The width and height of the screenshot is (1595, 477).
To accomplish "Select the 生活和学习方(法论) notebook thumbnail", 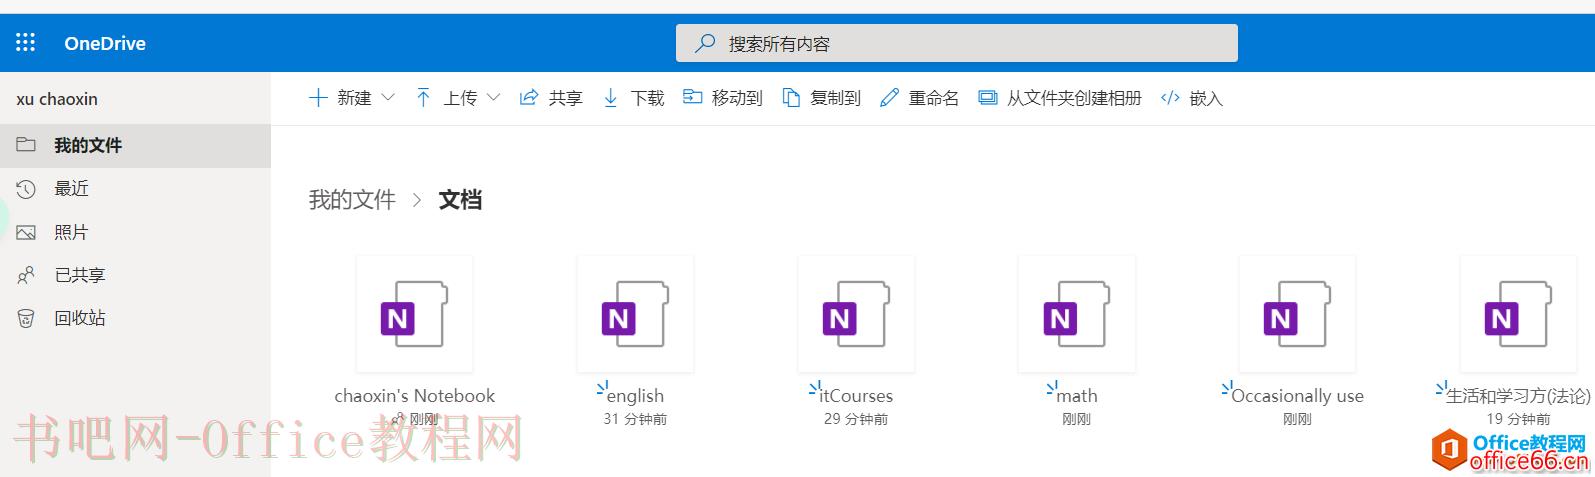I will (1518, 314).
